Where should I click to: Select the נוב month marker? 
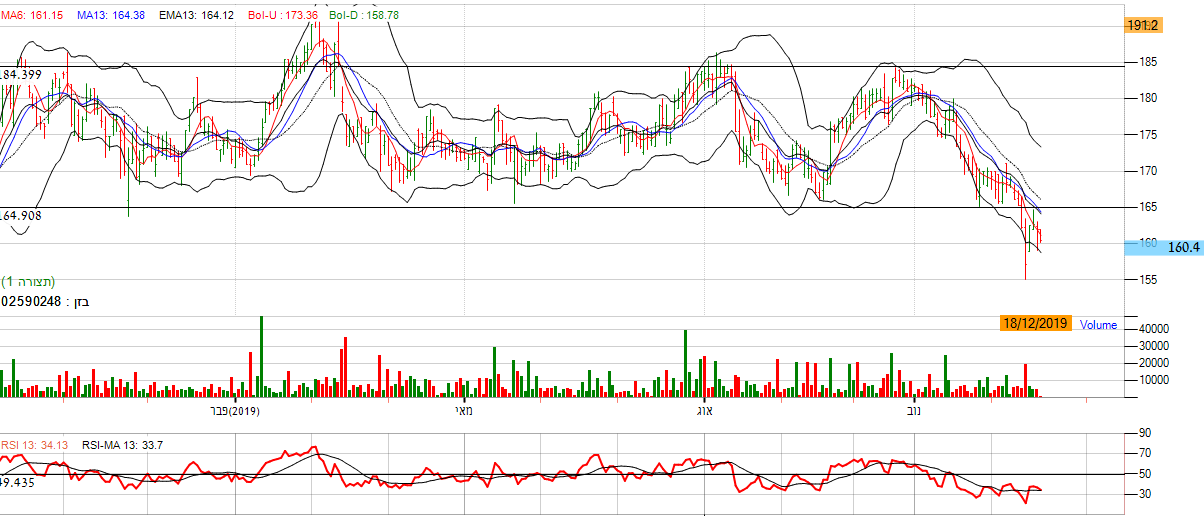[913, 410]
